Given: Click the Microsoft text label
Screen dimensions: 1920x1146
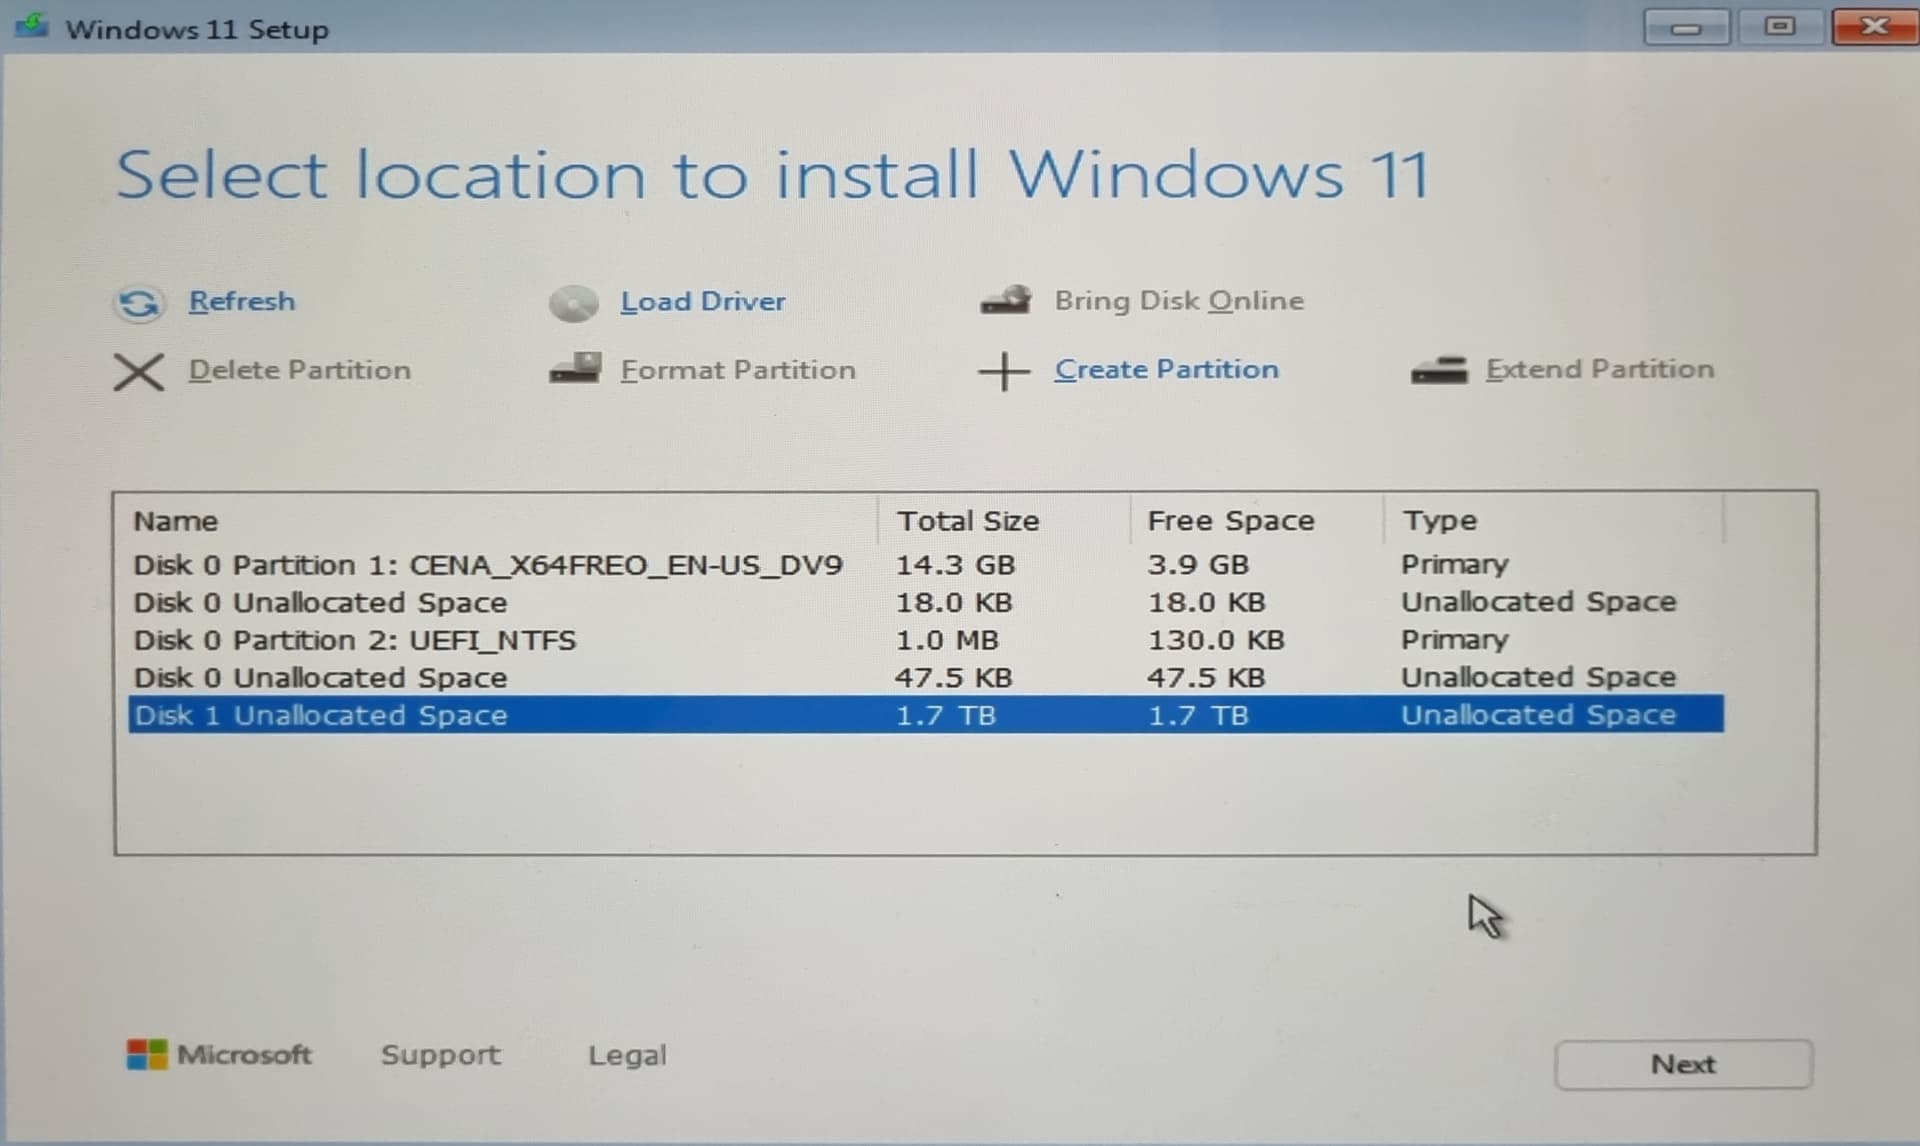Looking at the screenshot, I should (244, 1054).
